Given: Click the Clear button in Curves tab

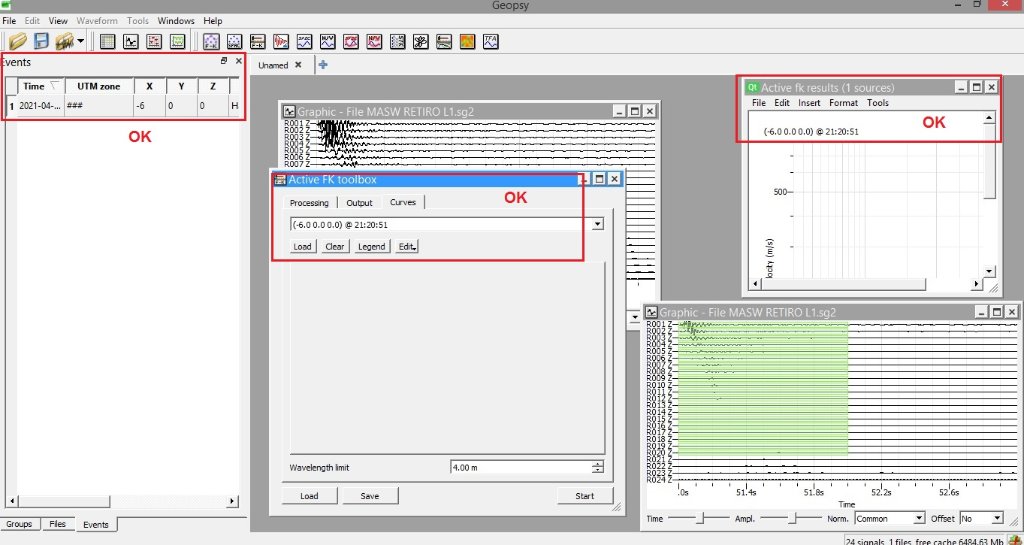Looking at the screenshot, I should (334, 246).
